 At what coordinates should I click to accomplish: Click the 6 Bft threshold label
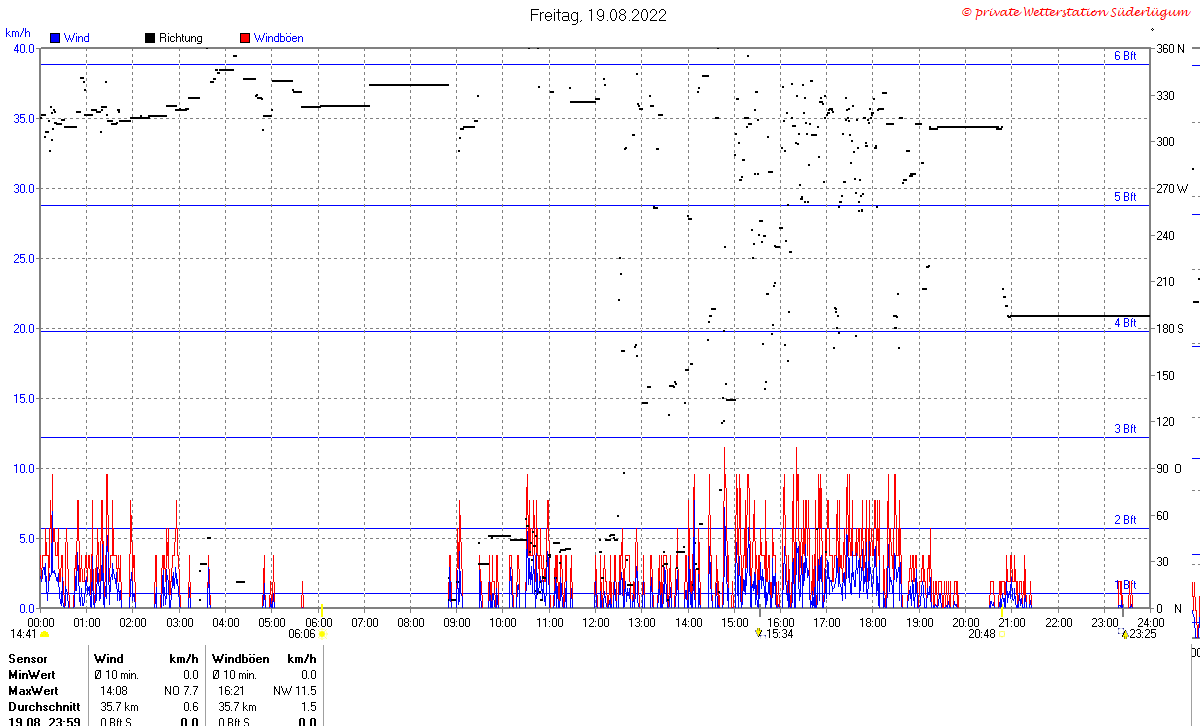(x=1125, y=56)
